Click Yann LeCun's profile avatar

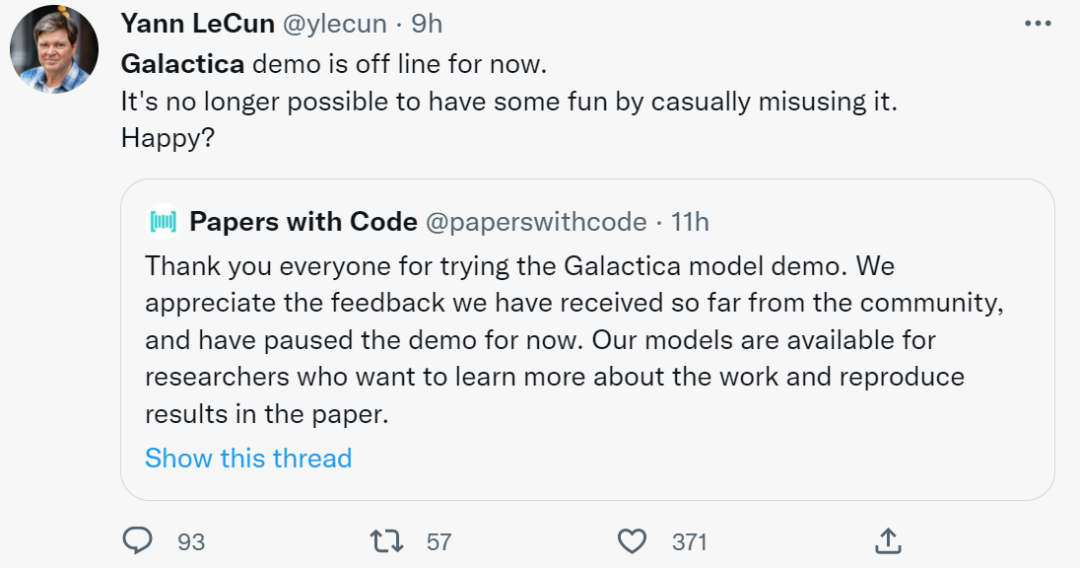[x=54, y=49]
